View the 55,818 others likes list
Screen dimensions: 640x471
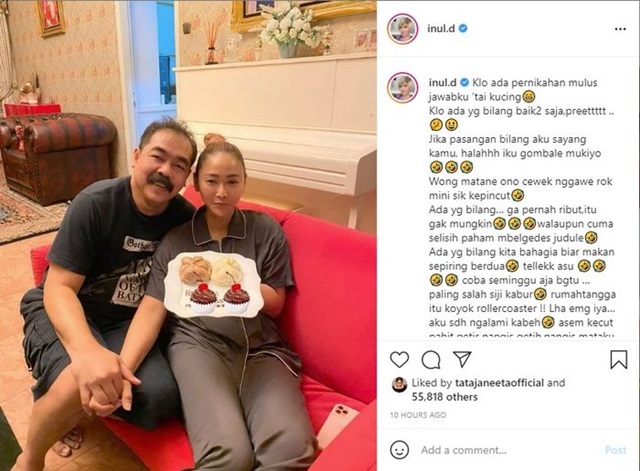point(444,397)
